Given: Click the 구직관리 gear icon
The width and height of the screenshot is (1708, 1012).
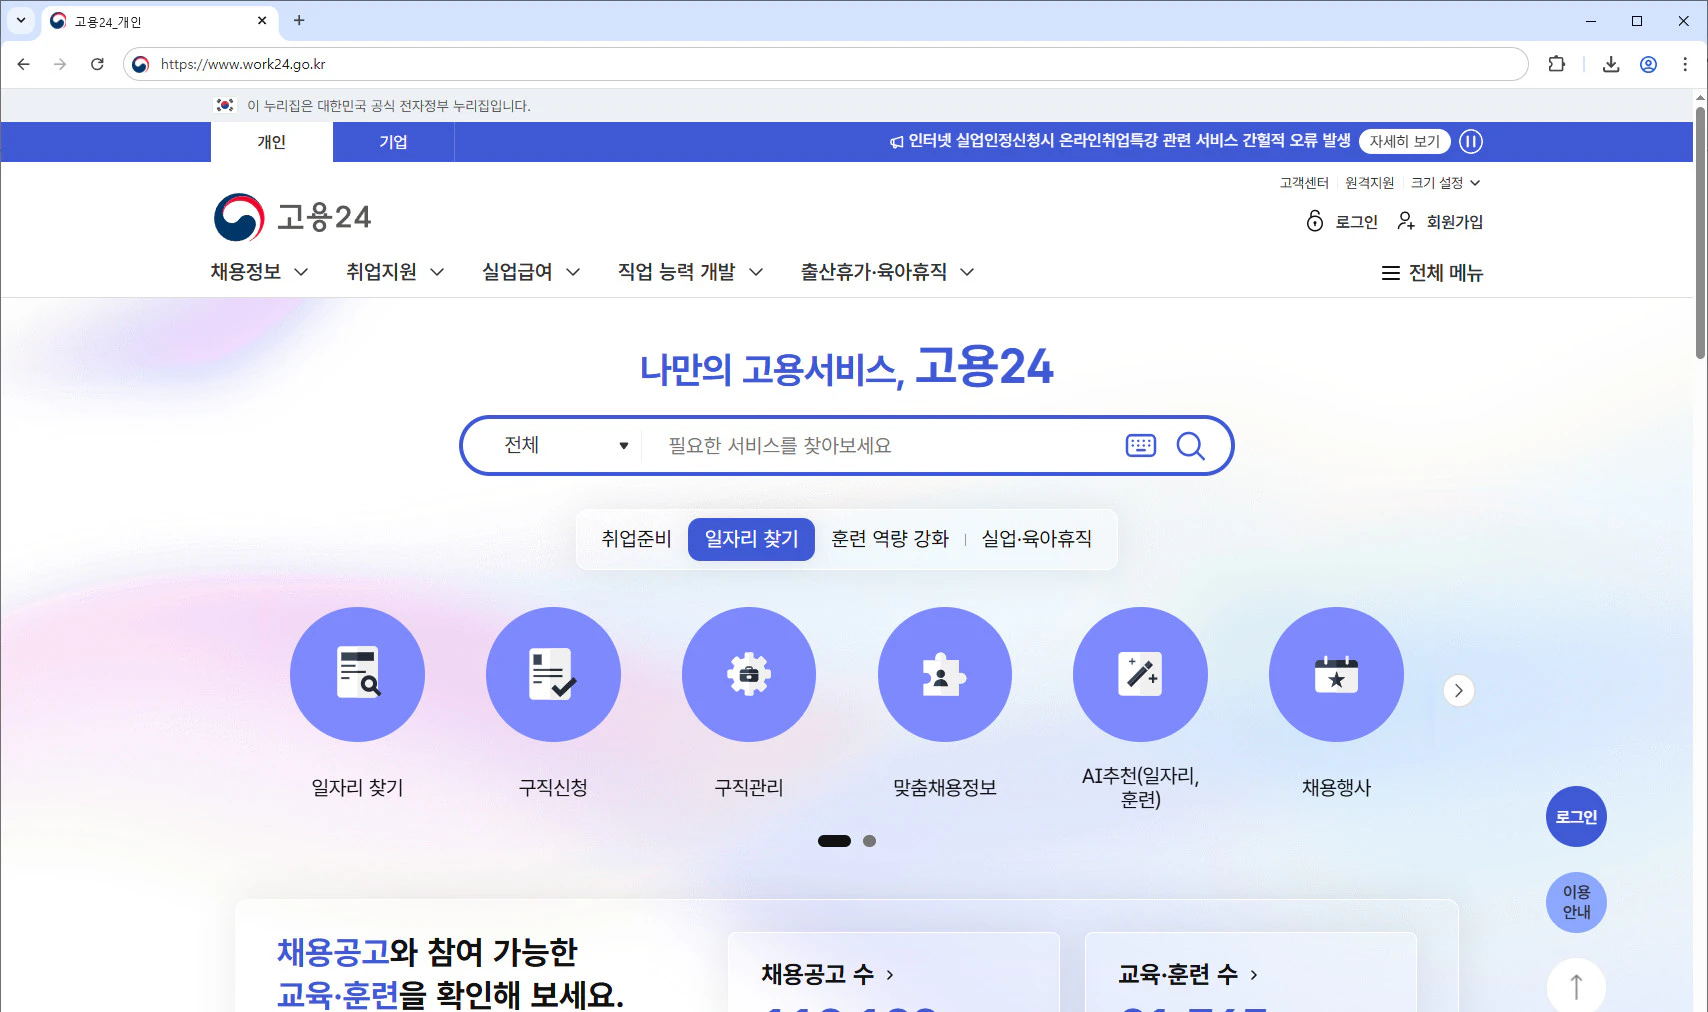Looking at the screenshot, I should coord(749,674).
